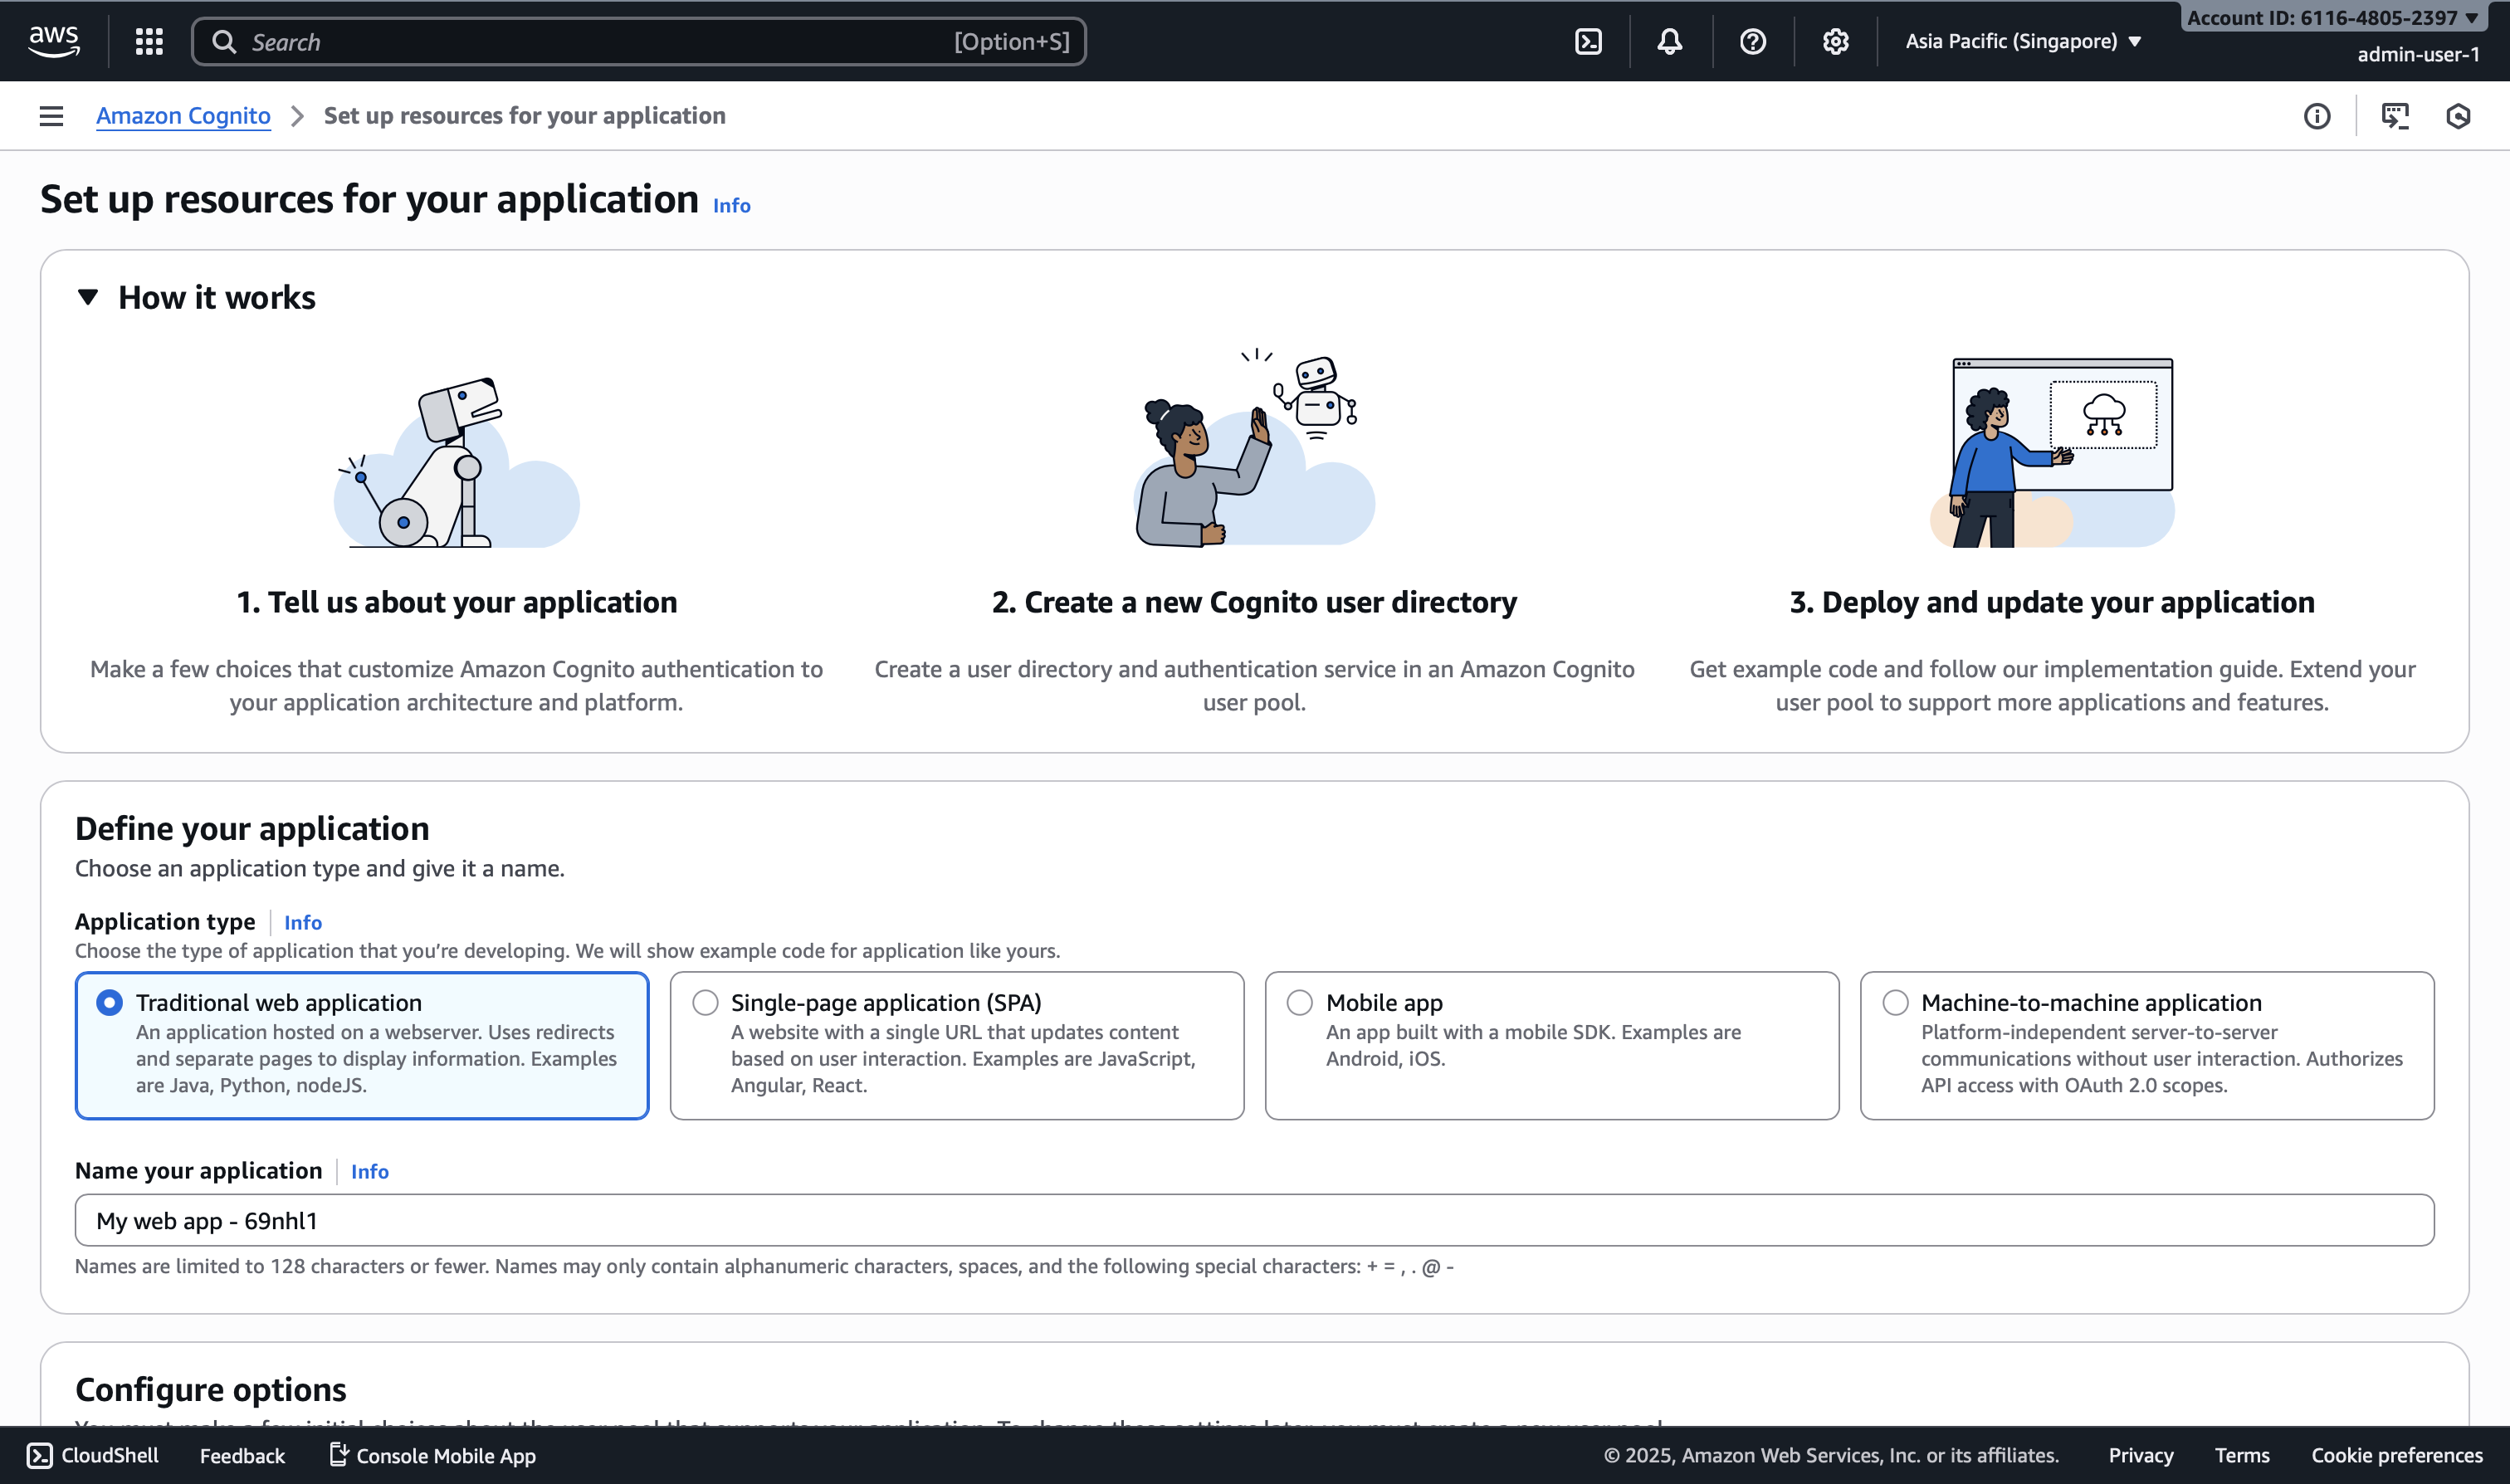Open the AWS services grid menu
Image resolution: width=2510 pixels, height=1484 pixels.
point(149,41)
